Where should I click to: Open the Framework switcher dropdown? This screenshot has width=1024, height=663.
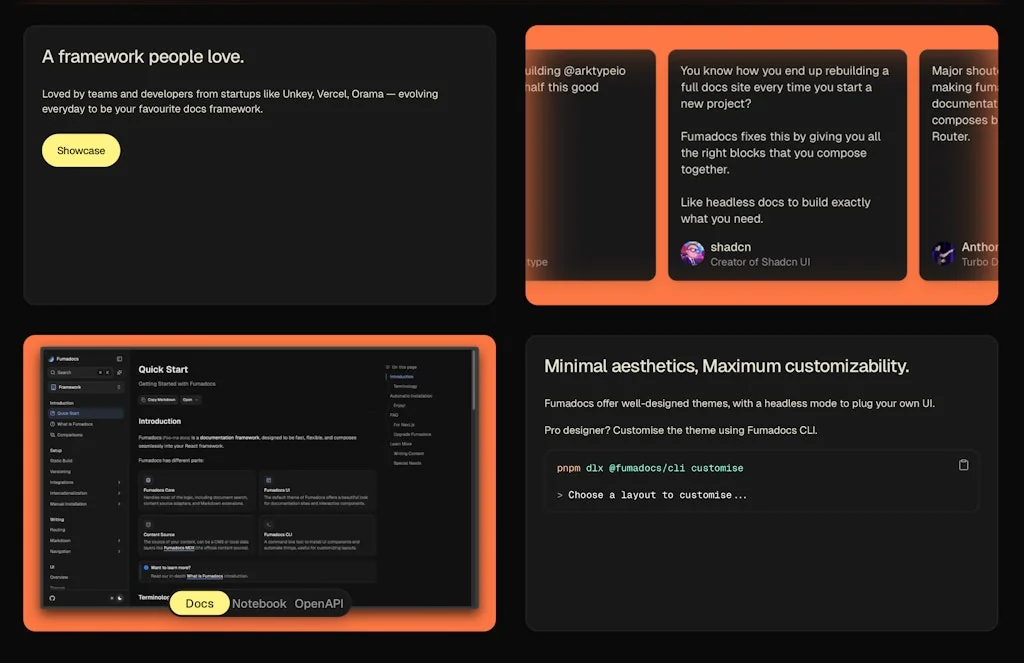[85, 388]
